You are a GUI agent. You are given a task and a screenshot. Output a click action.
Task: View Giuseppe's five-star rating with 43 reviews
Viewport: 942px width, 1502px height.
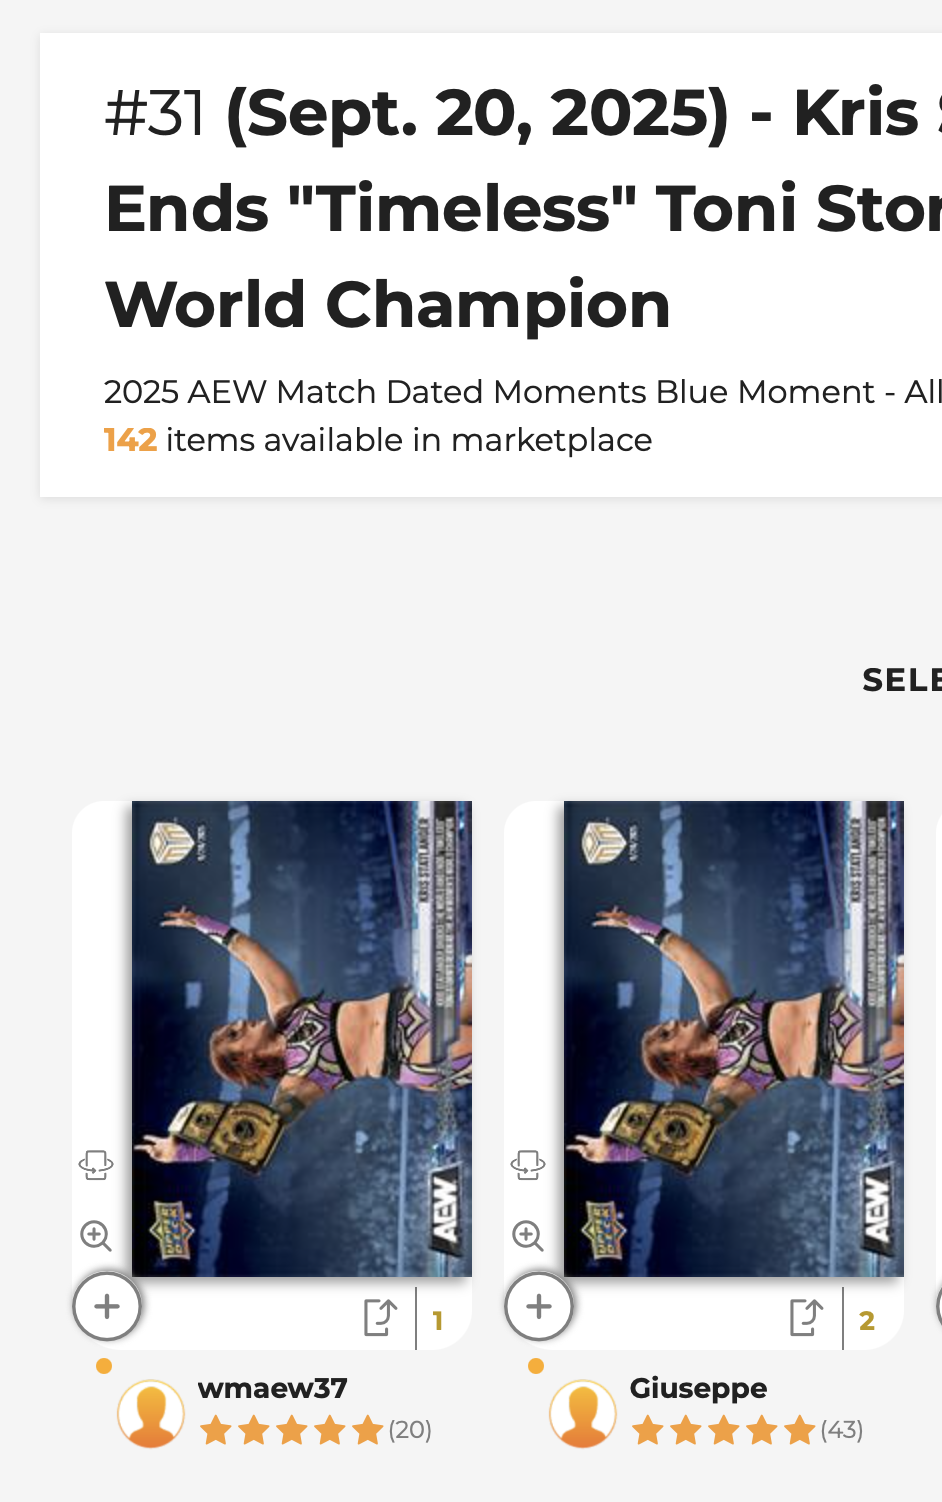point(747,1430)
